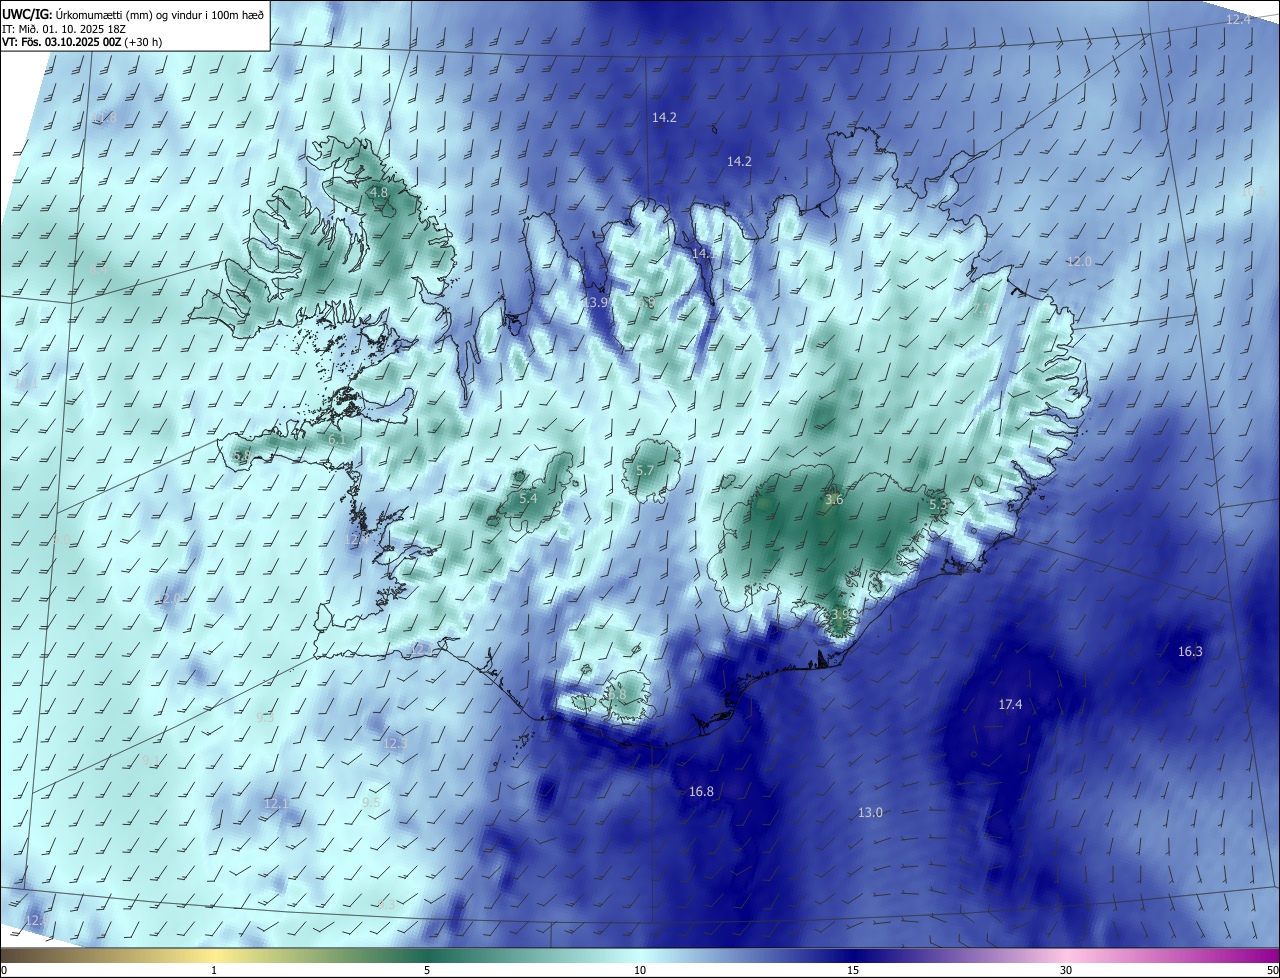This screenshot has height=978, width=1280.
Task: Click the valid time line "VT: Fös. 03.10.2025 00Z (+30 h)"
Action: [x=82, y=42]
